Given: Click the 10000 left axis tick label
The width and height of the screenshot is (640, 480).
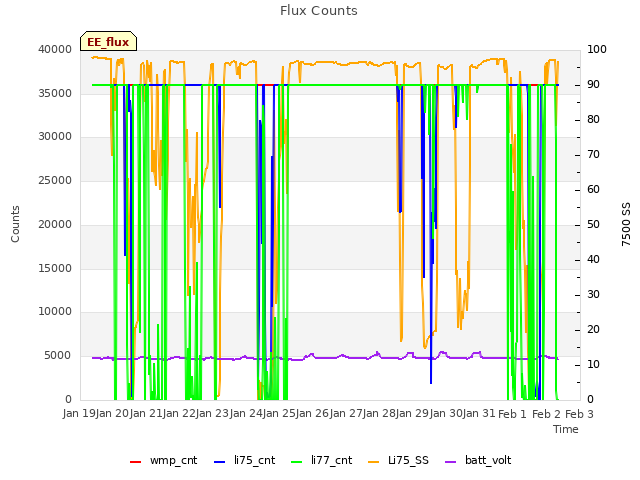Looking at the screenshot, I should click(x=55, y=311).
